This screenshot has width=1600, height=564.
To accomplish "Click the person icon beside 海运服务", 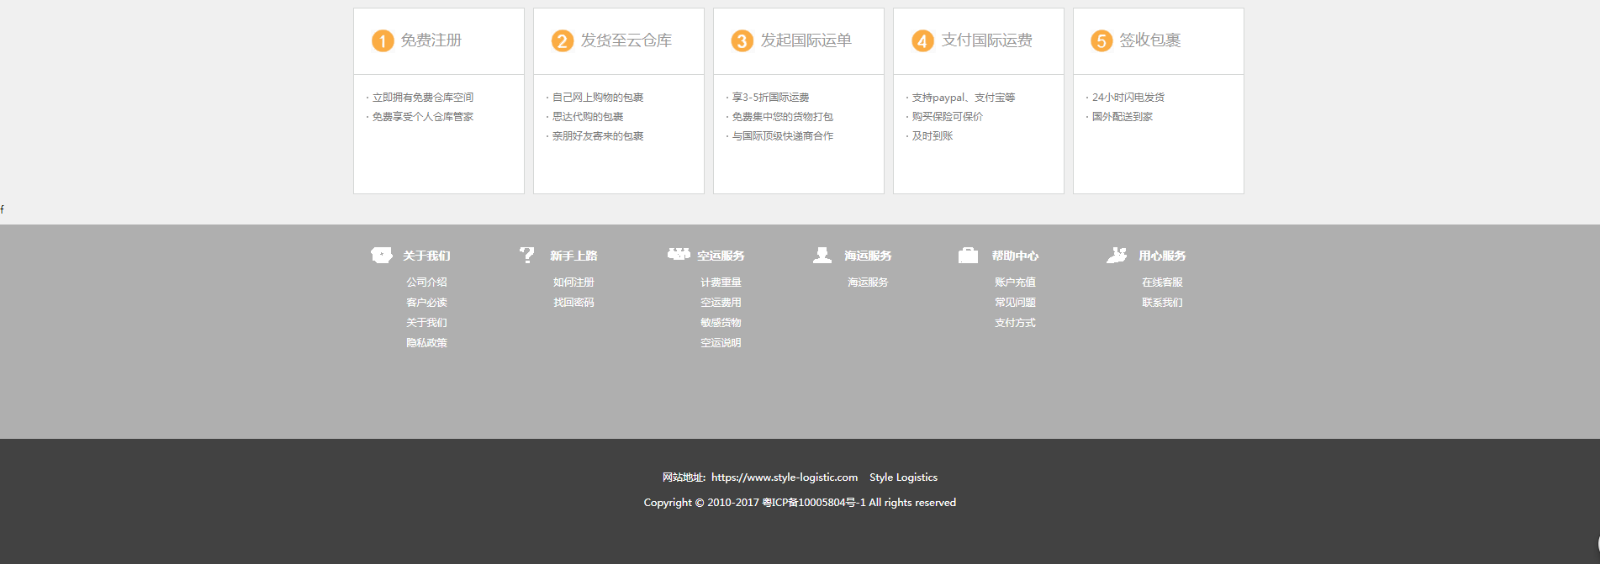I will tap(822, 255).
